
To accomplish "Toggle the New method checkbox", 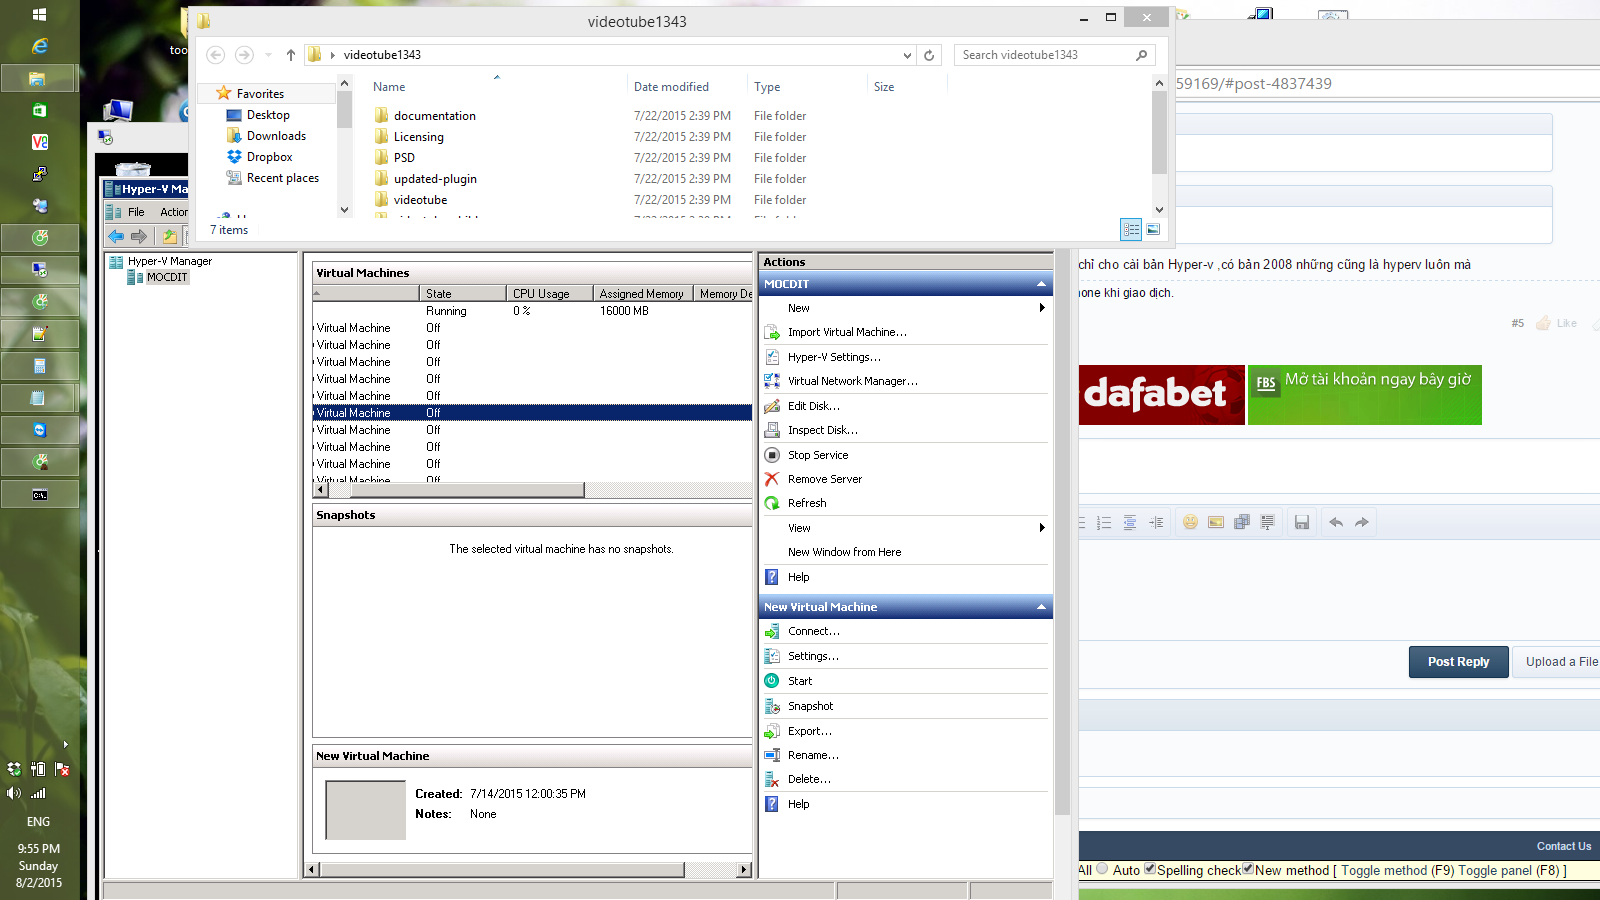I will pos(1248,869).
